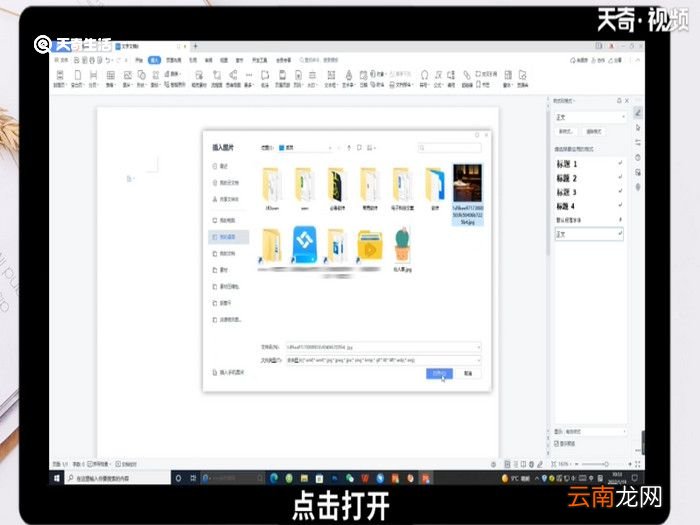Click the search field in insert dialog
The height and width of the screenshot is (525, 700).
[x=450, y=148]
